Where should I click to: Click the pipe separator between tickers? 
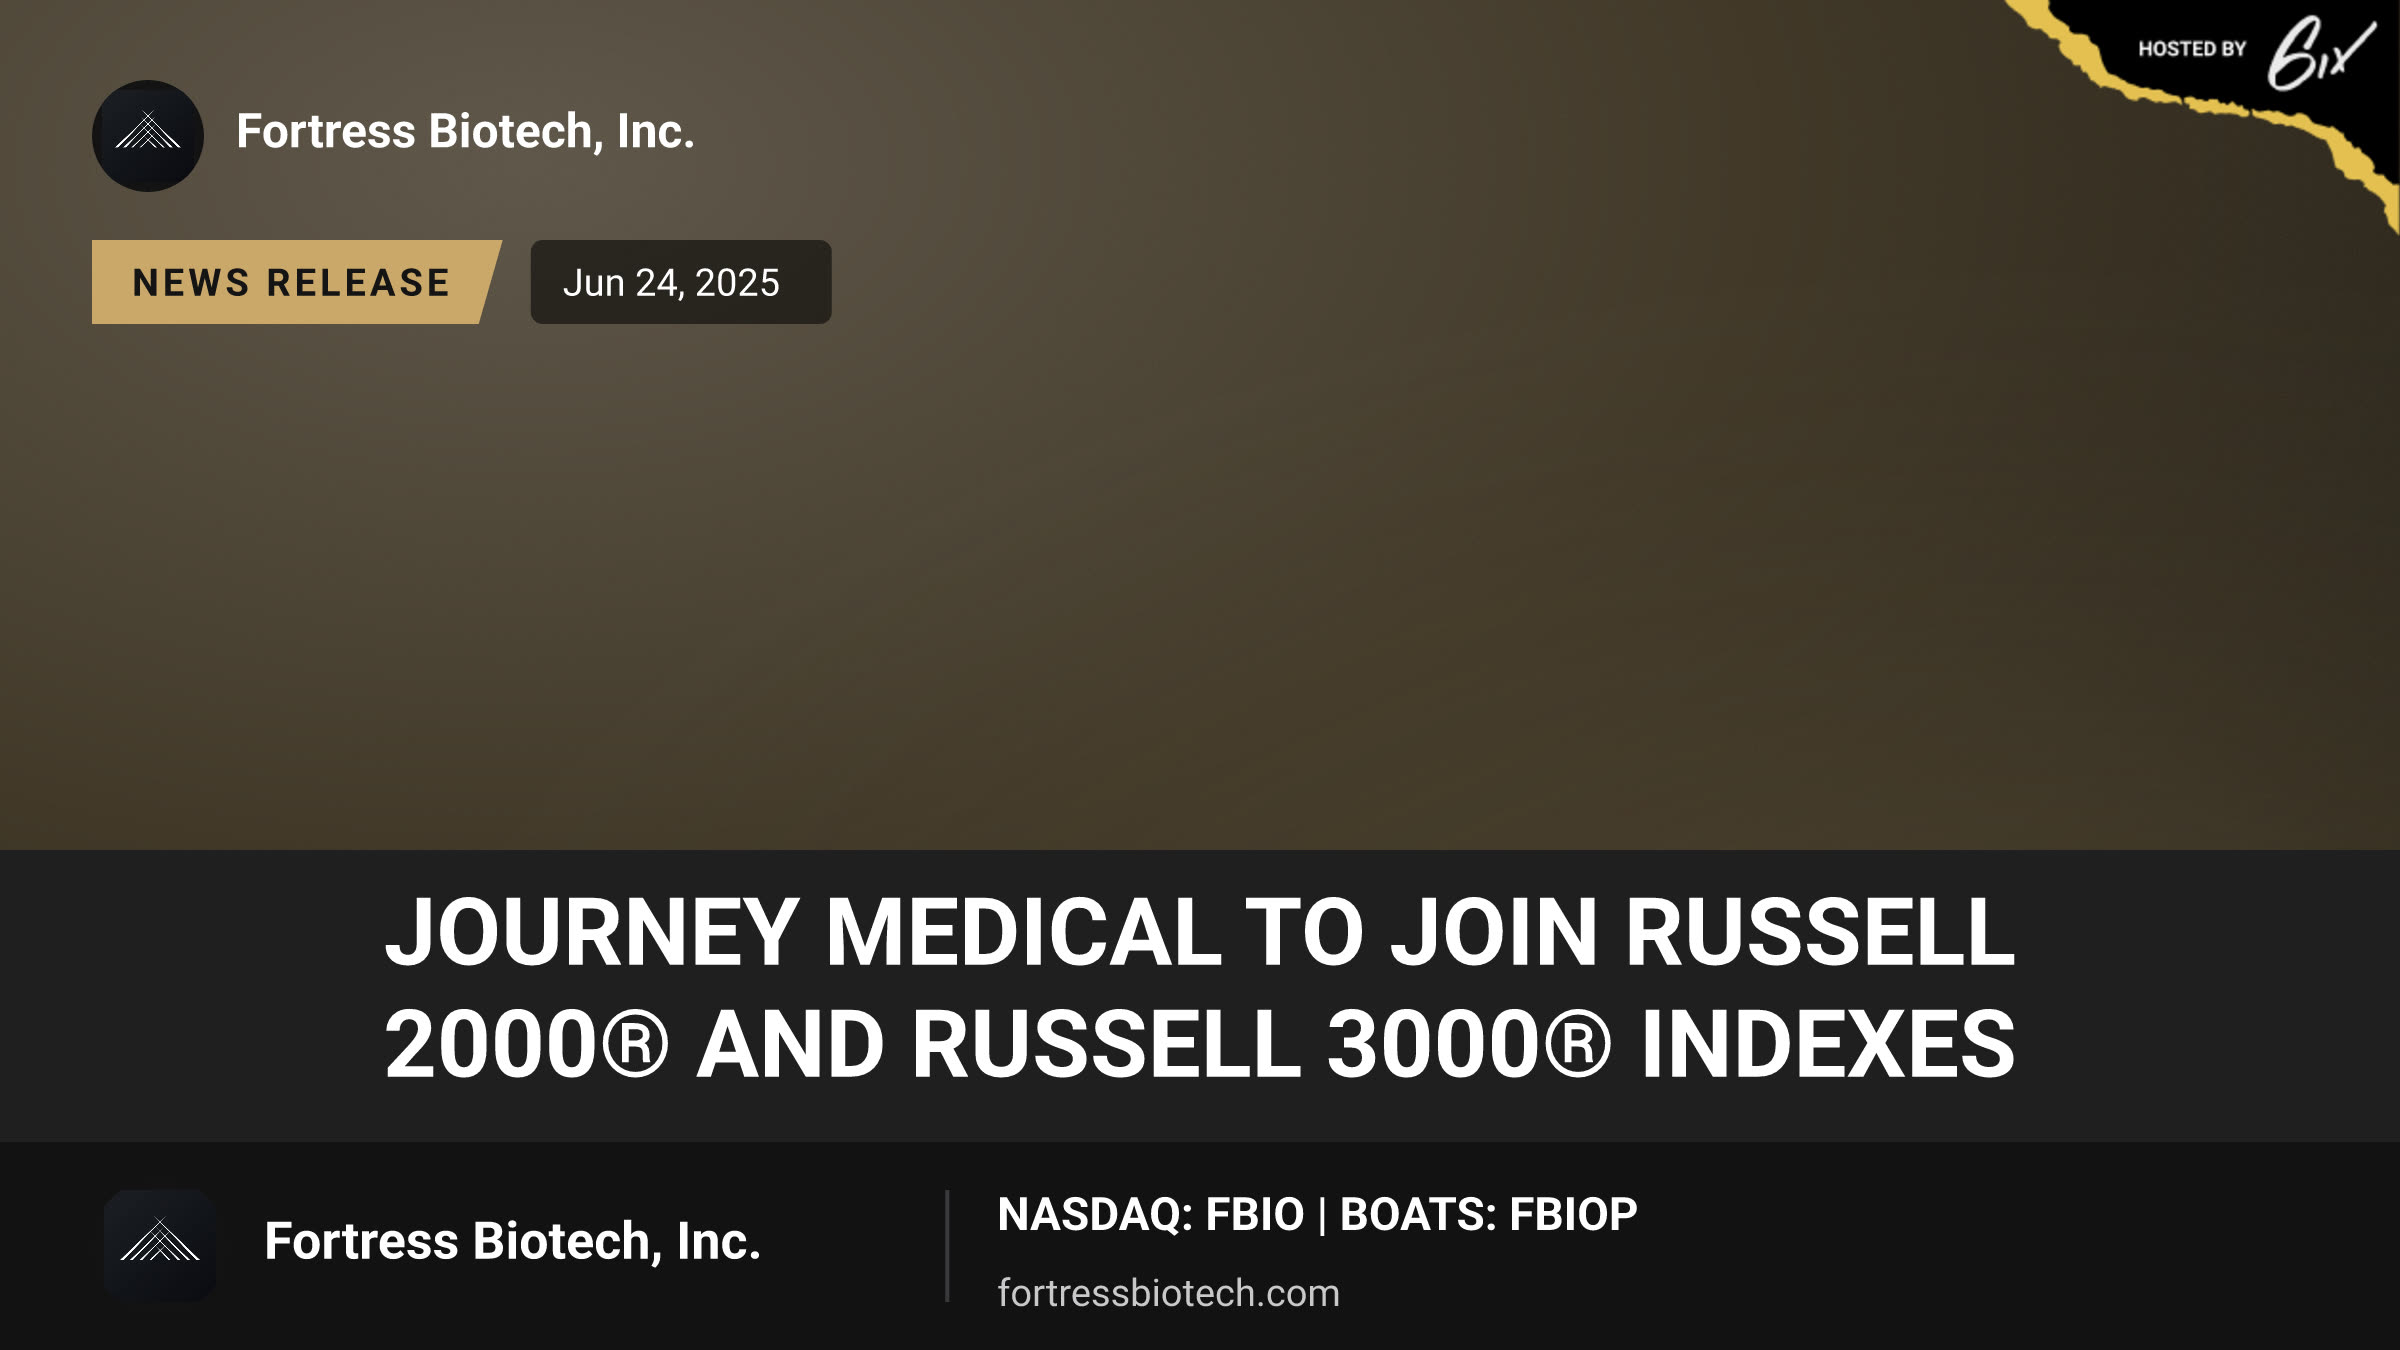point(1322,1215)
